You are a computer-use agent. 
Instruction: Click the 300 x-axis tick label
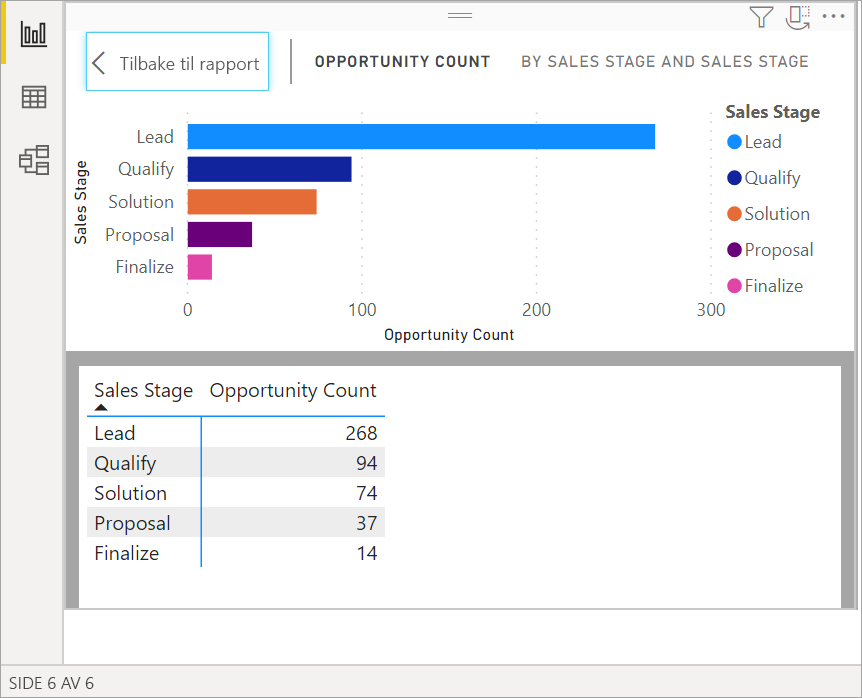[711, 310]
